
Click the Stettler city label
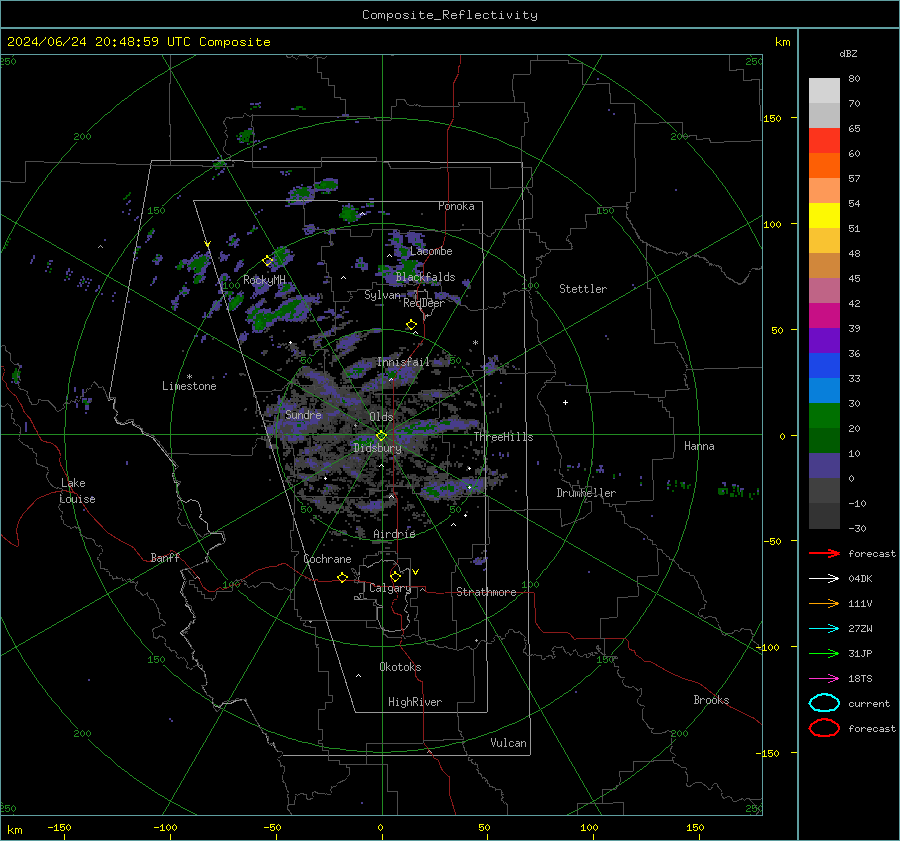point(583,289)
